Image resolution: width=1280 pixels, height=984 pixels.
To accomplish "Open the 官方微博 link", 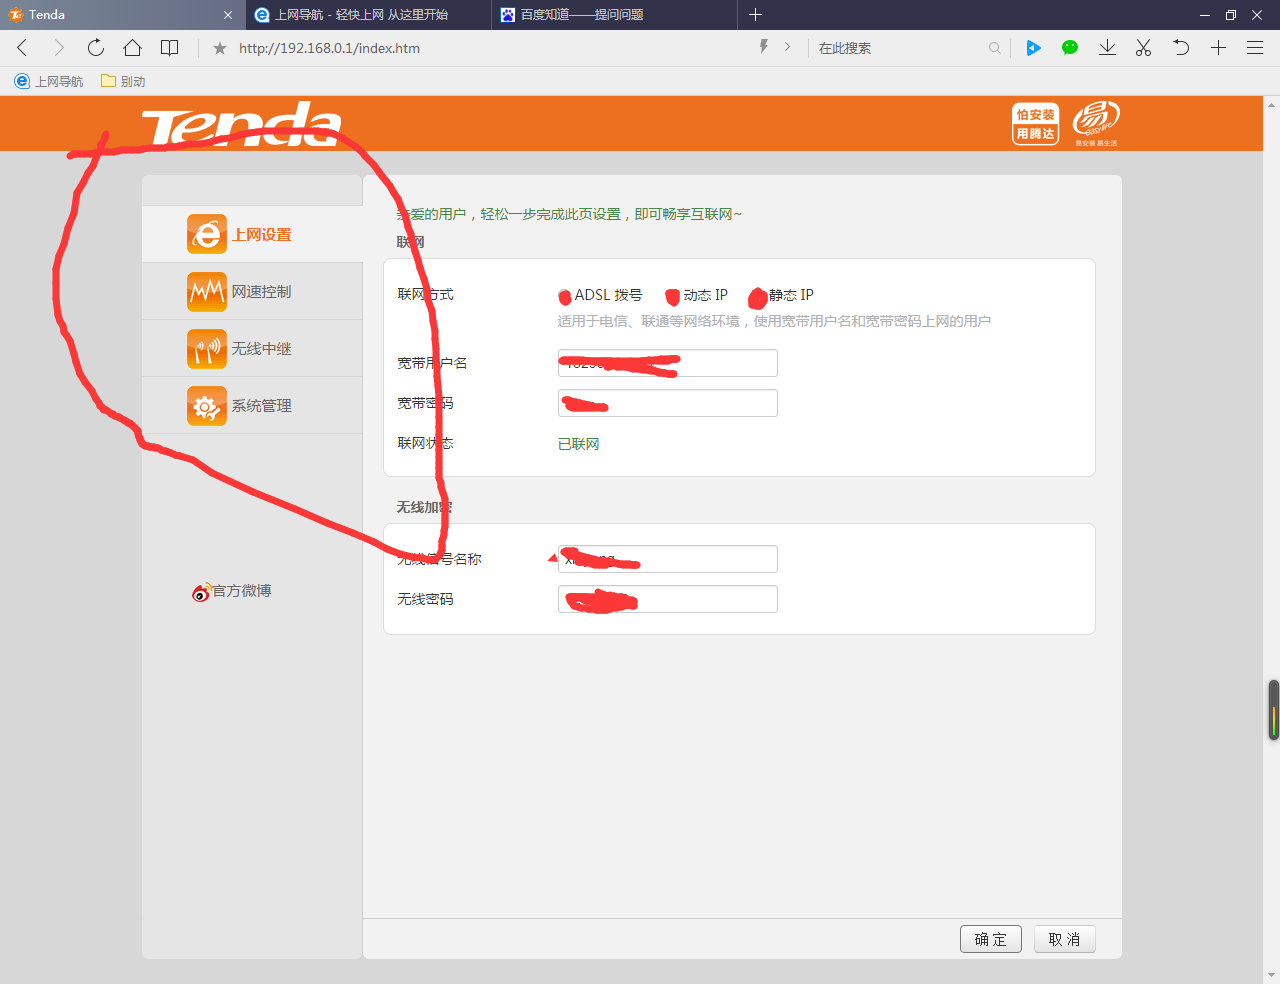I will pos(242,591).
